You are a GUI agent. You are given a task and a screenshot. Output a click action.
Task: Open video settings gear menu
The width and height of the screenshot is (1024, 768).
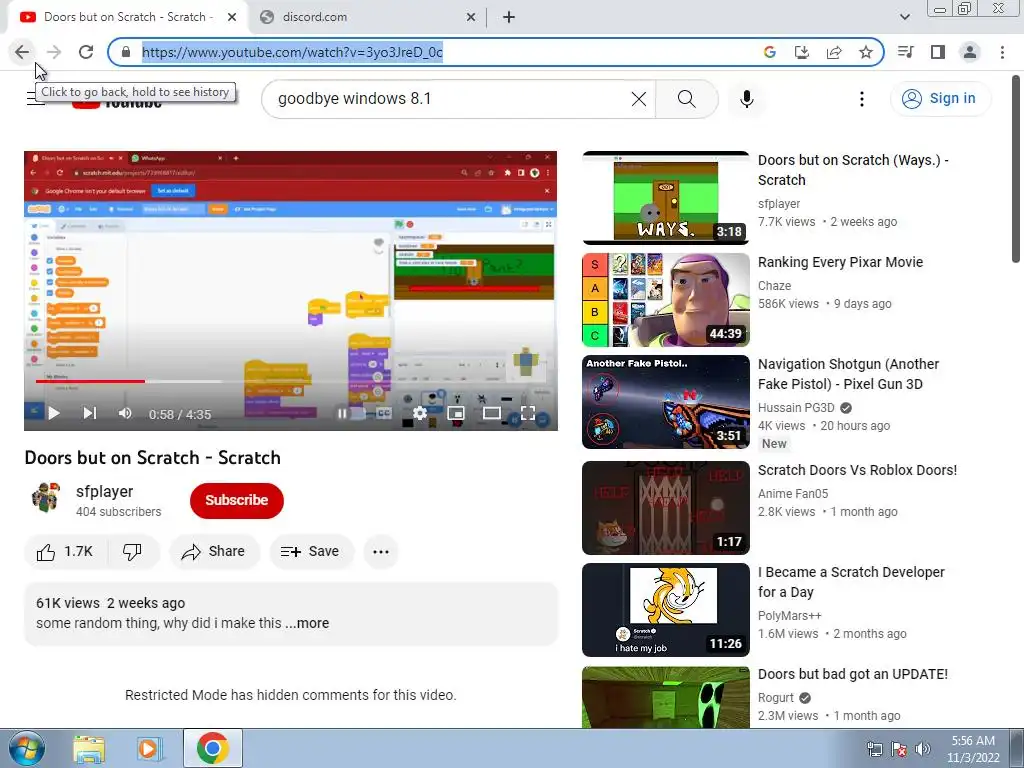[420, 413]
